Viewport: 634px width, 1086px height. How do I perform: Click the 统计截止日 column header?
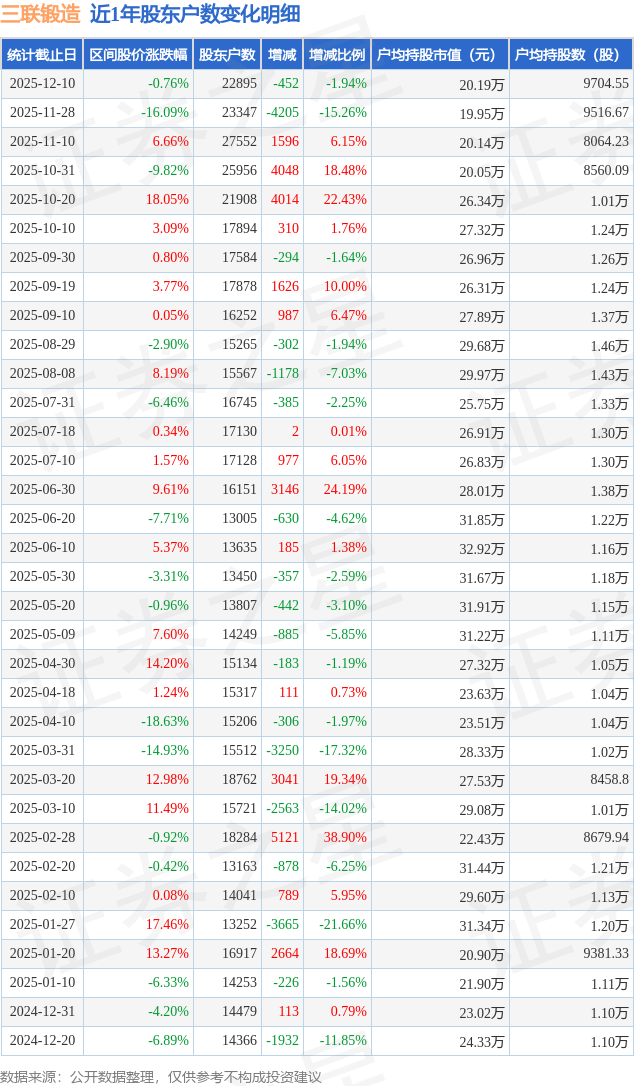[41, 55]
